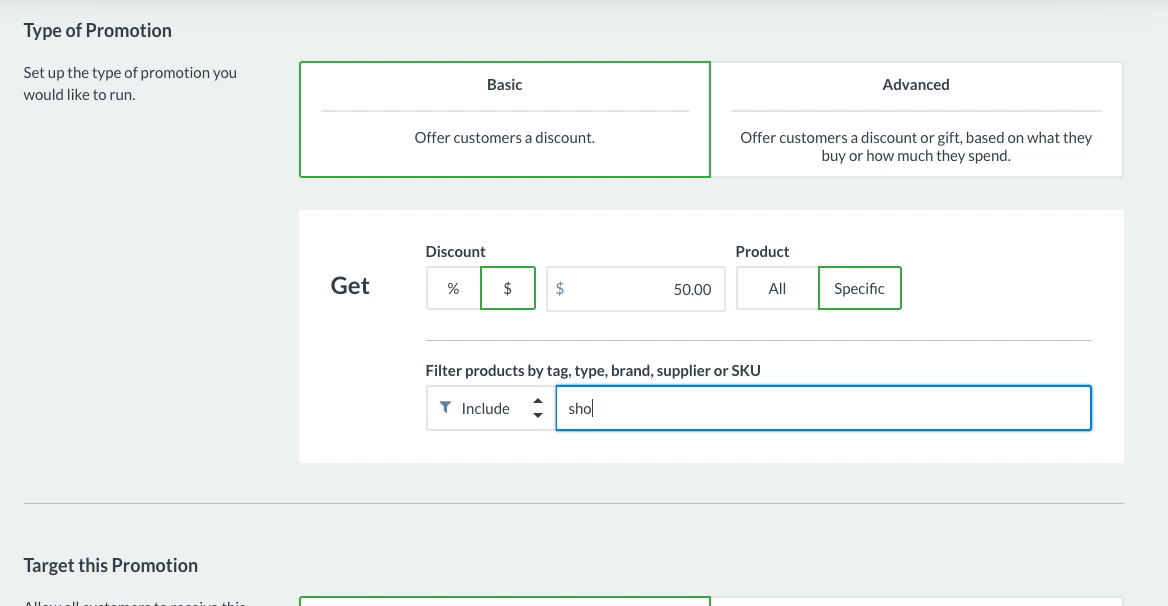Click the up-down arrows beside Include

tap(538, 408)
